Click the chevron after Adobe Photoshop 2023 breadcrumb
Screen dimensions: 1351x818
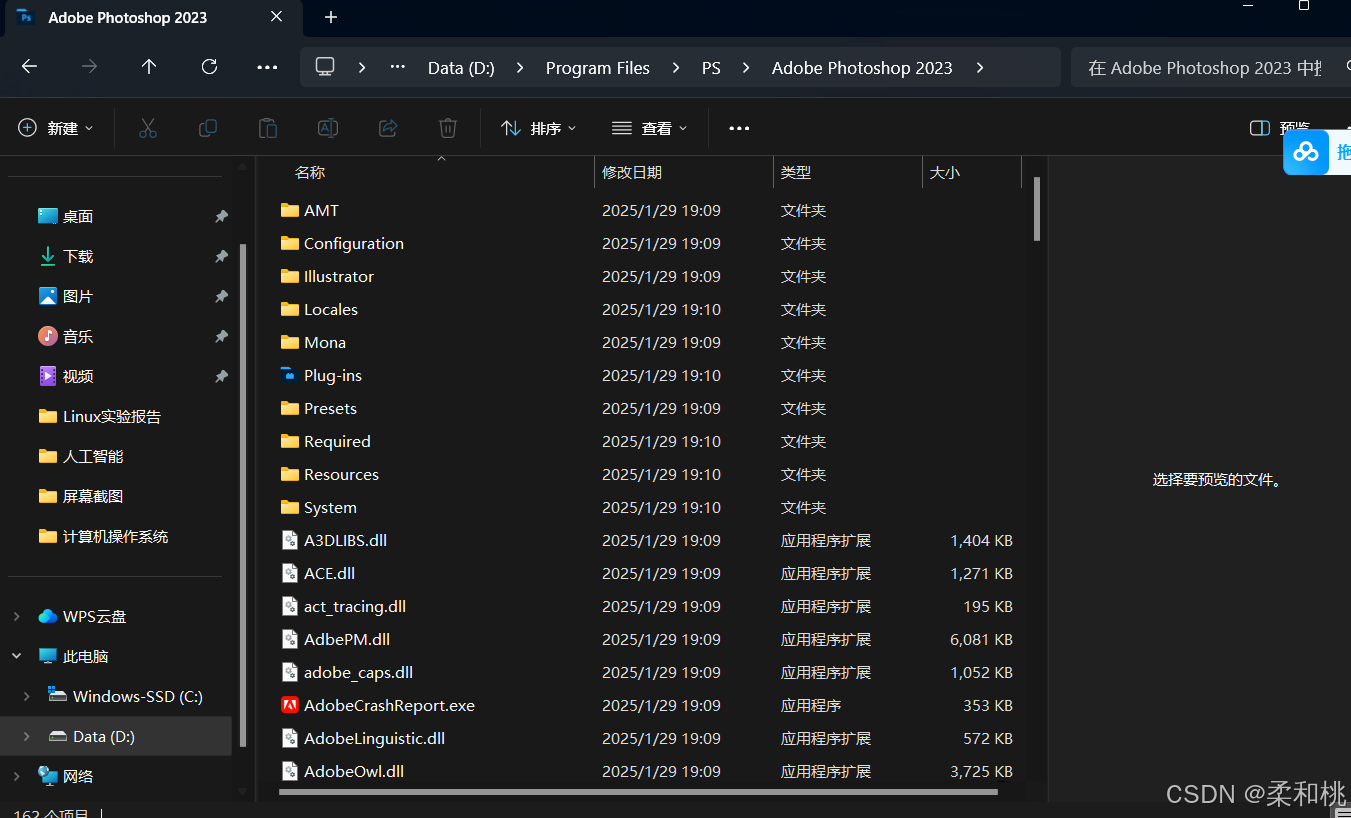pyautogui.click(x=980, y=67)
